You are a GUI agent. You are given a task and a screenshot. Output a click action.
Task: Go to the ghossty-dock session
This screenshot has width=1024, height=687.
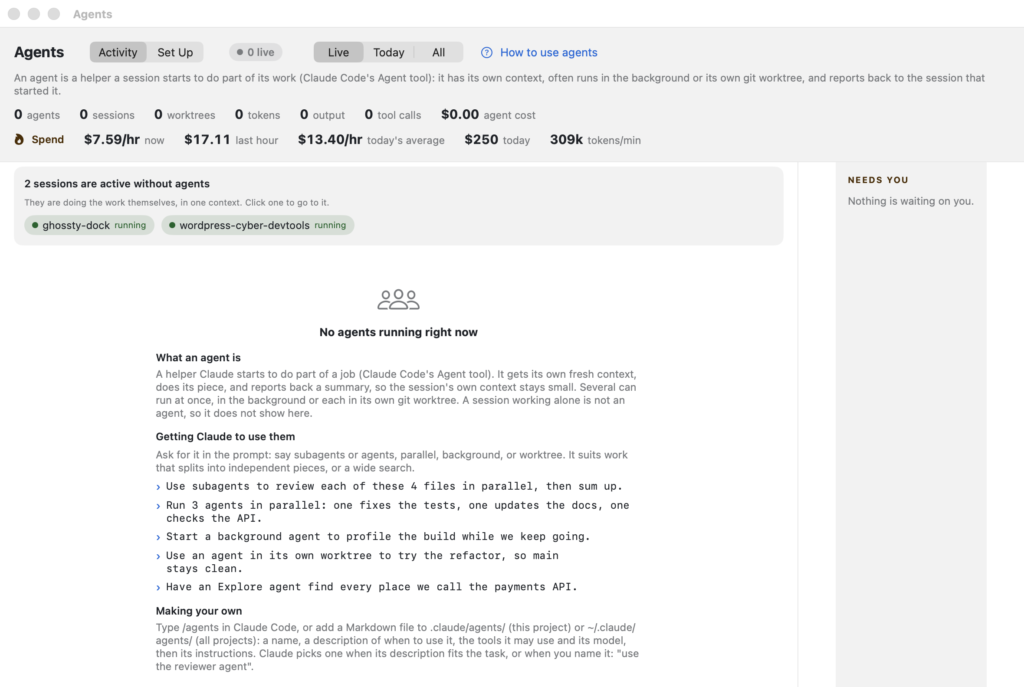[x=89, y=225]
